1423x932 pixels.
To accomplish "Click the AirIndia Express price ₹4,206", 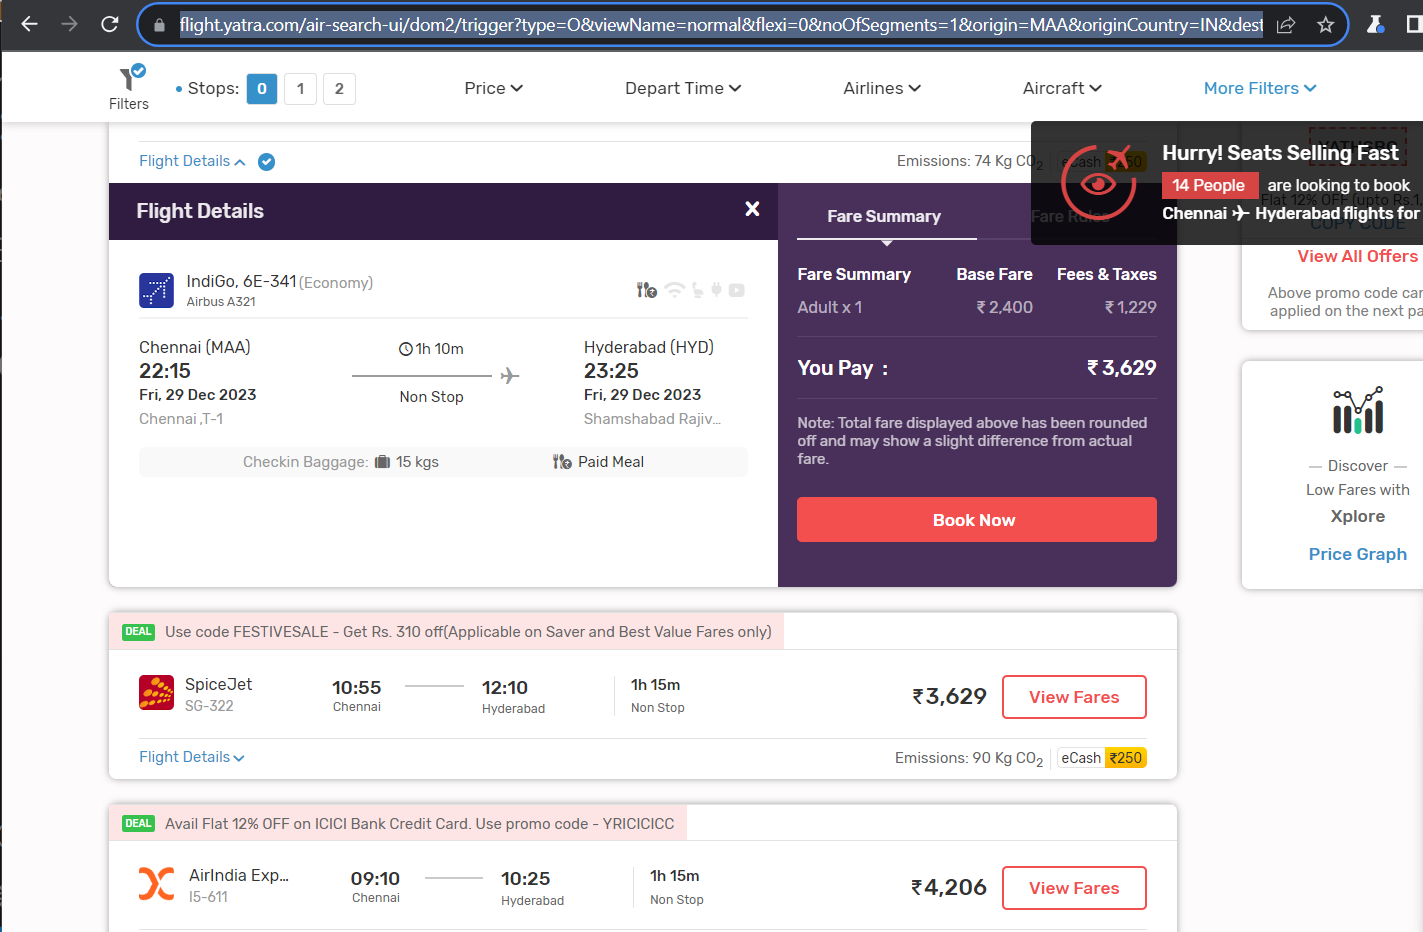I will pyautogui.click(x=949, y=887).
